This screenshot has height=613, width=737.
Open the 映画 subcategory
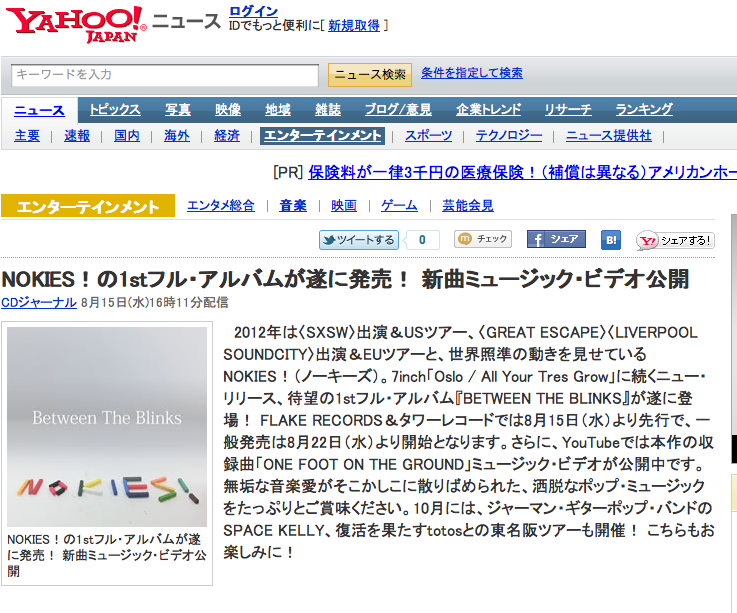click(x=344, y=206)
